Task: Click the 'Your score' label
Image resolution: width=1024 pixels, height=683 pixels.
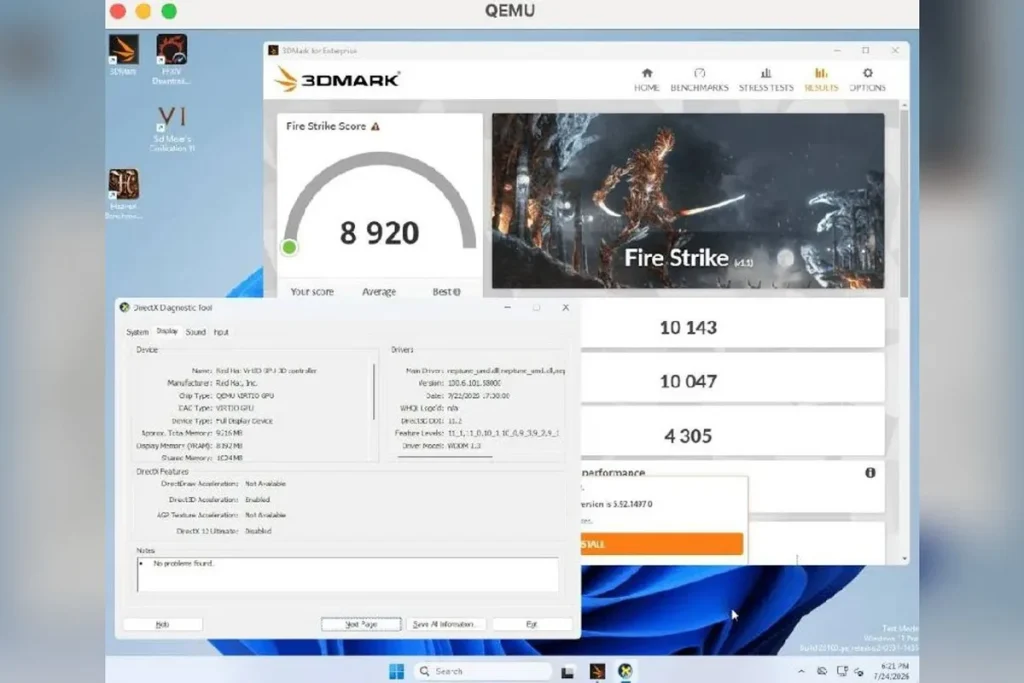Action: [312, 292]
